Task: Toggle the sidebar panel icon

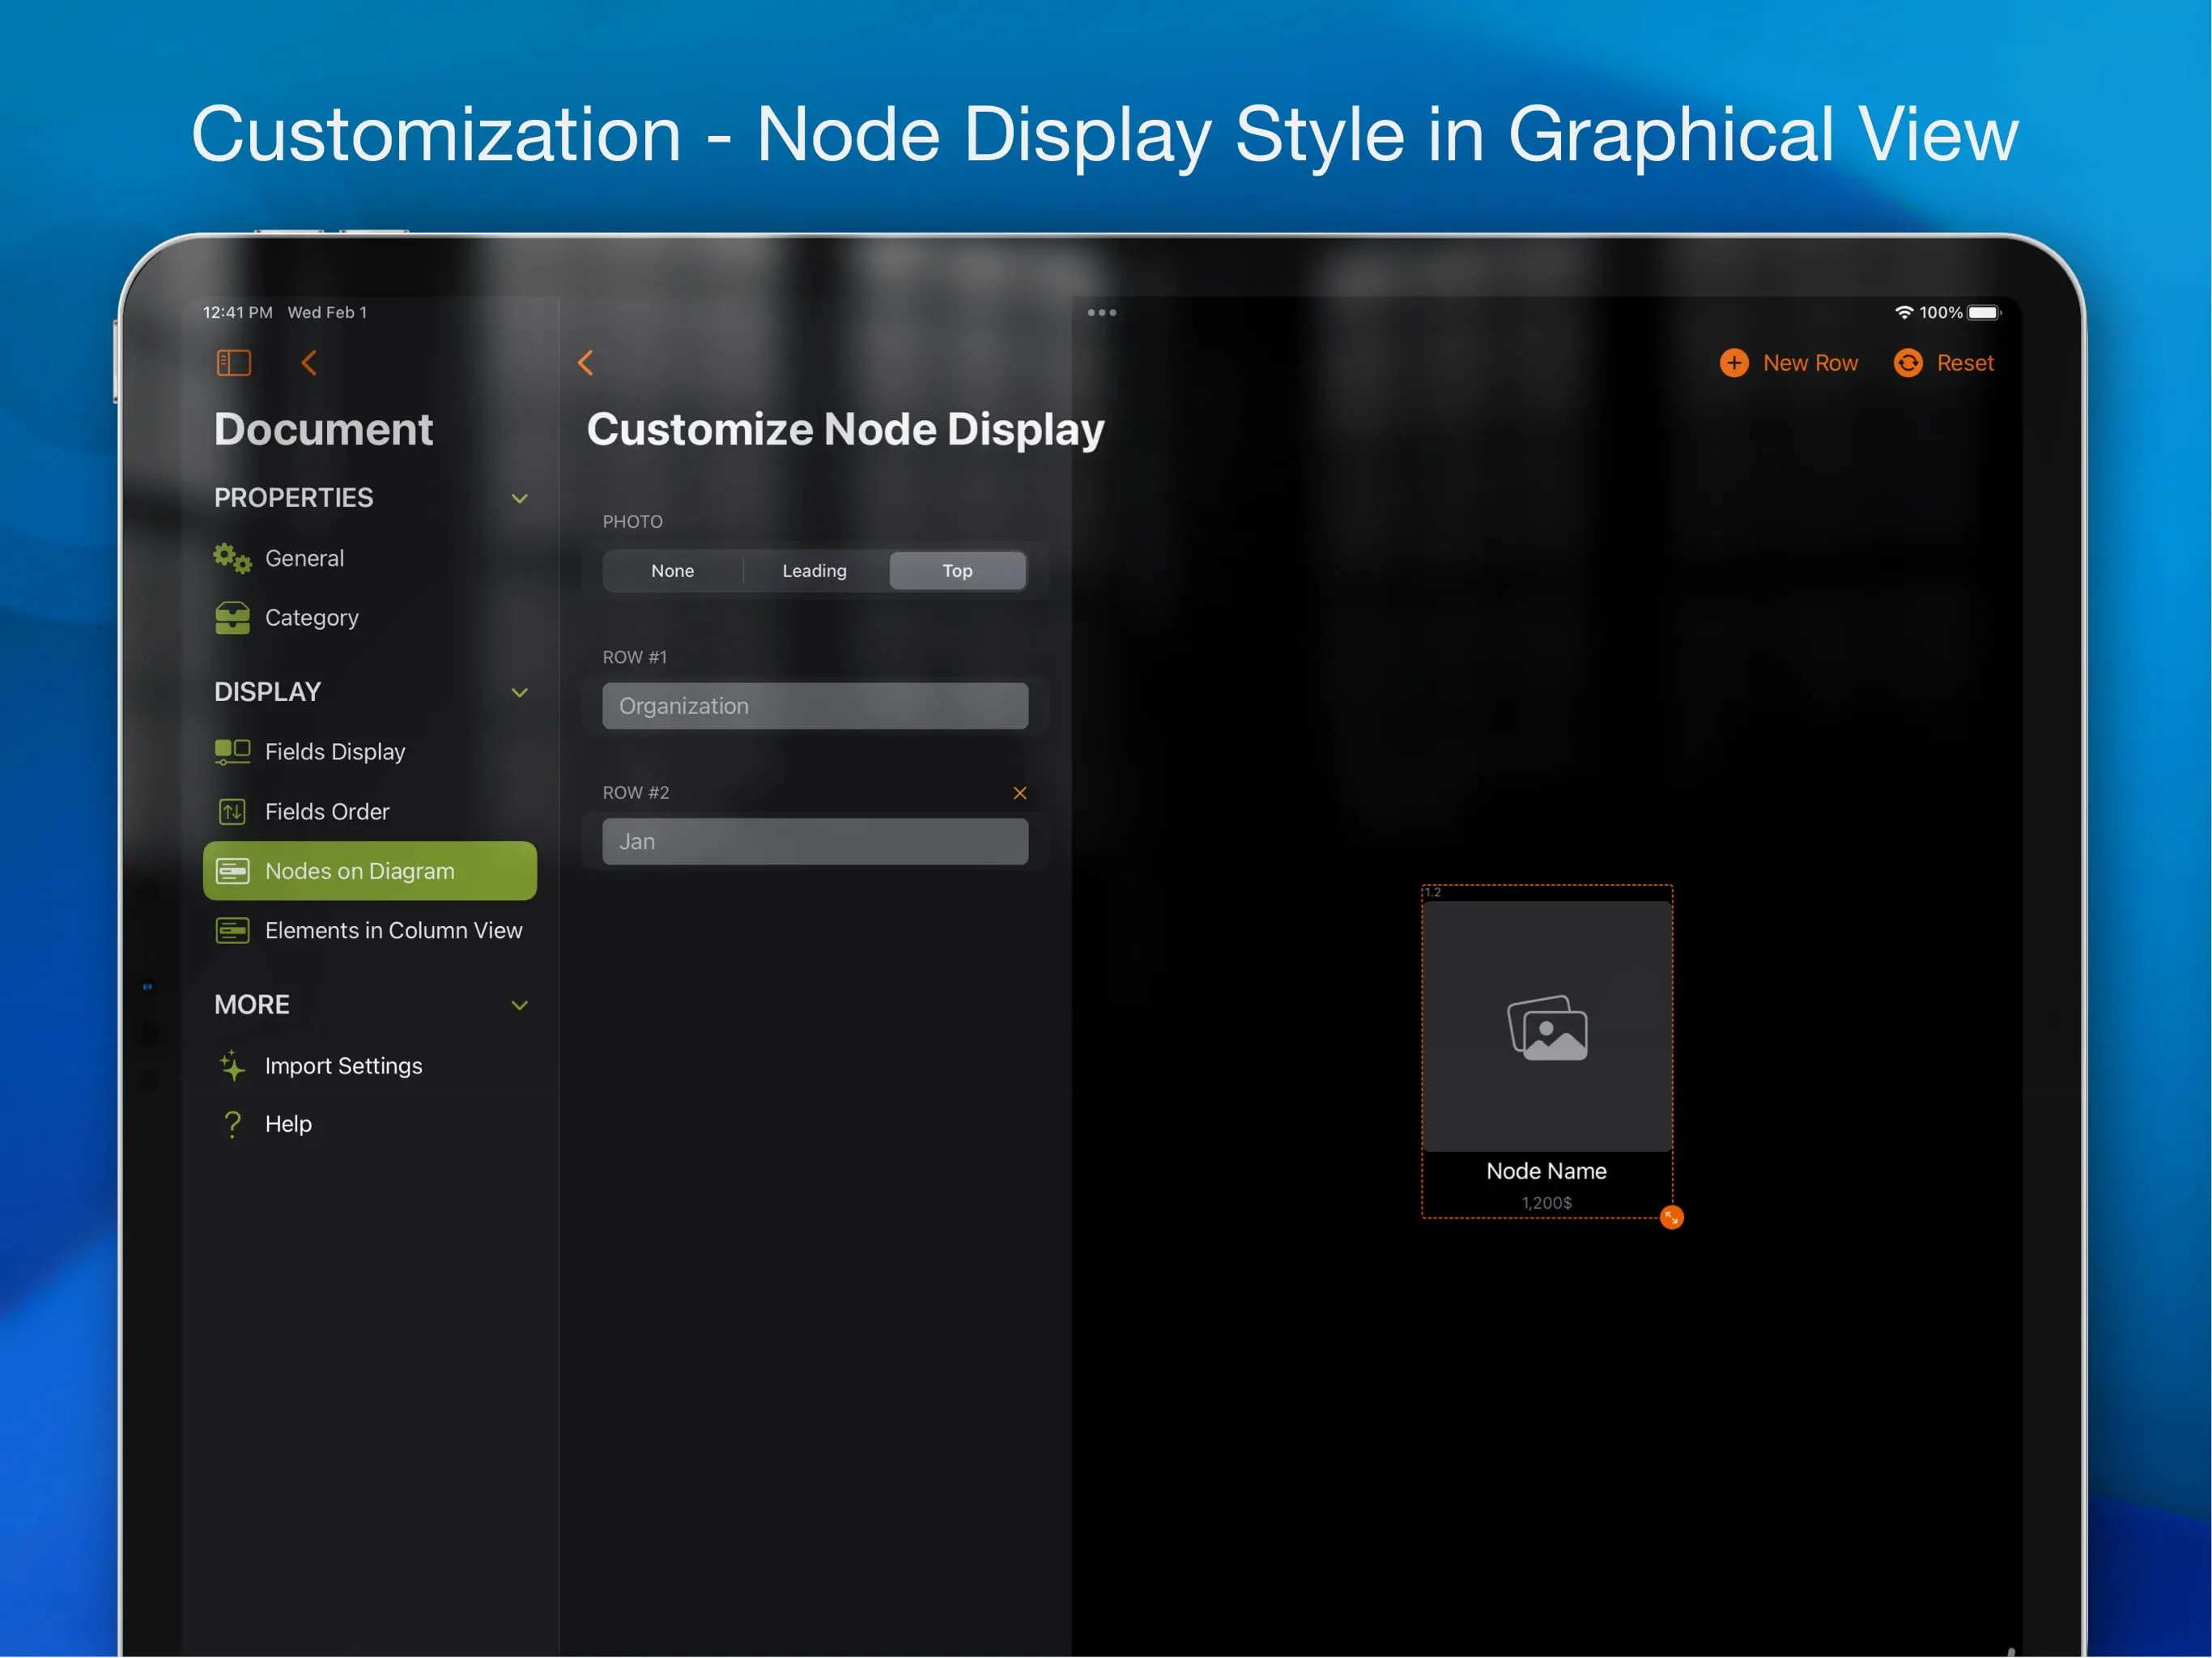Action: [233, 362]
